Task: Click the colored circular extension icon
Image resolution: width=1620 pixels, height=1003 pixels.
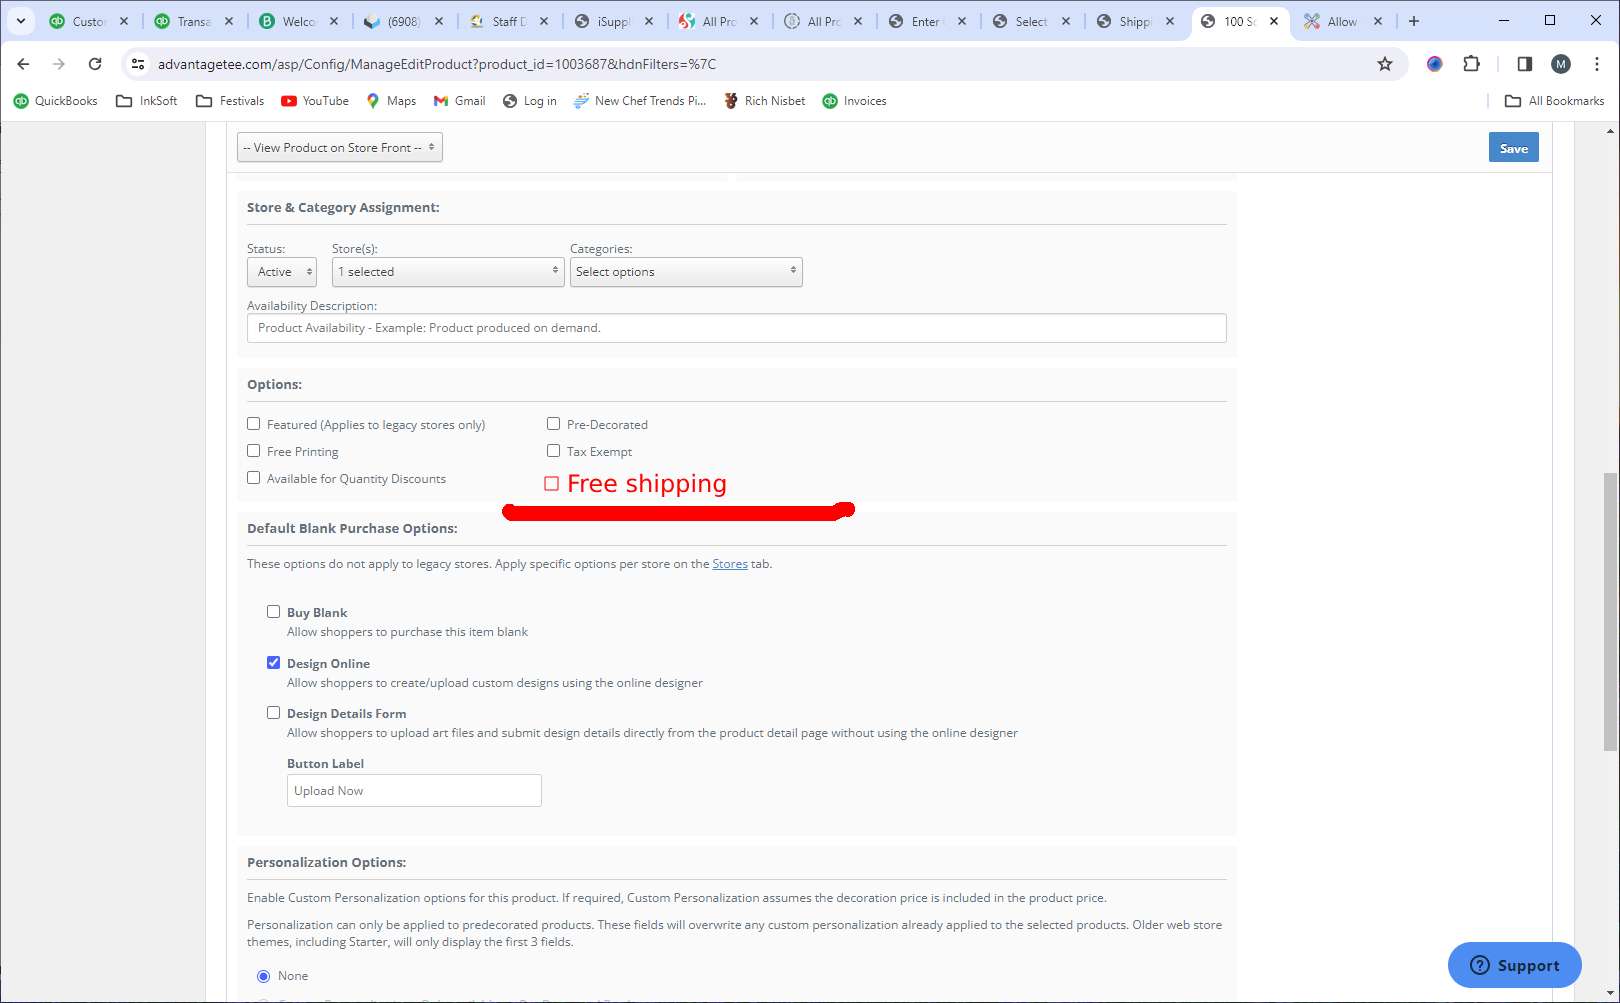Action: (1435, 64)
